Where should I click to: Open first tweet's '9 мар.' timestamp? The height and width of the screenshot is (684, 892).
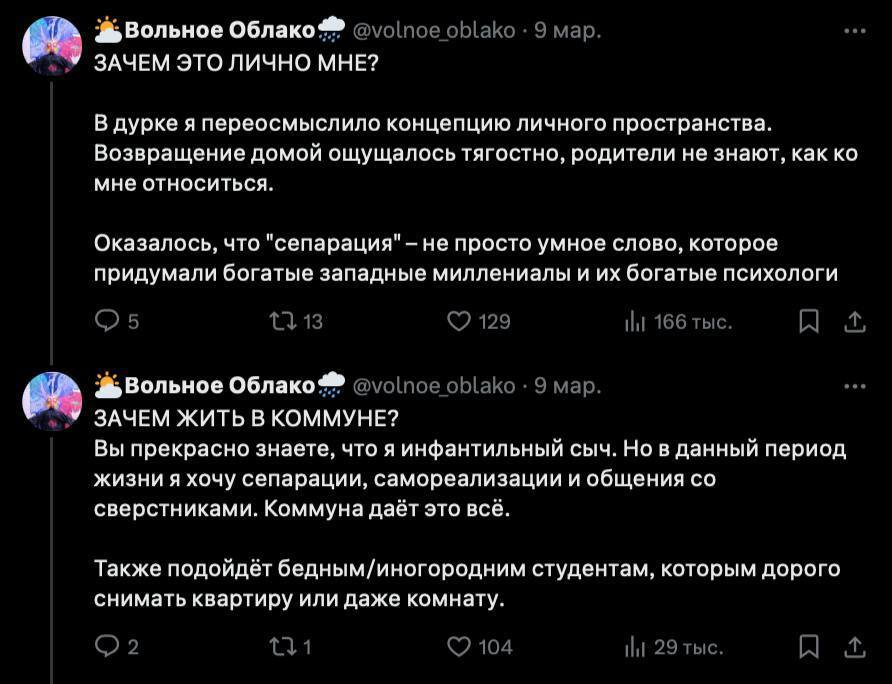click(567, 31)
